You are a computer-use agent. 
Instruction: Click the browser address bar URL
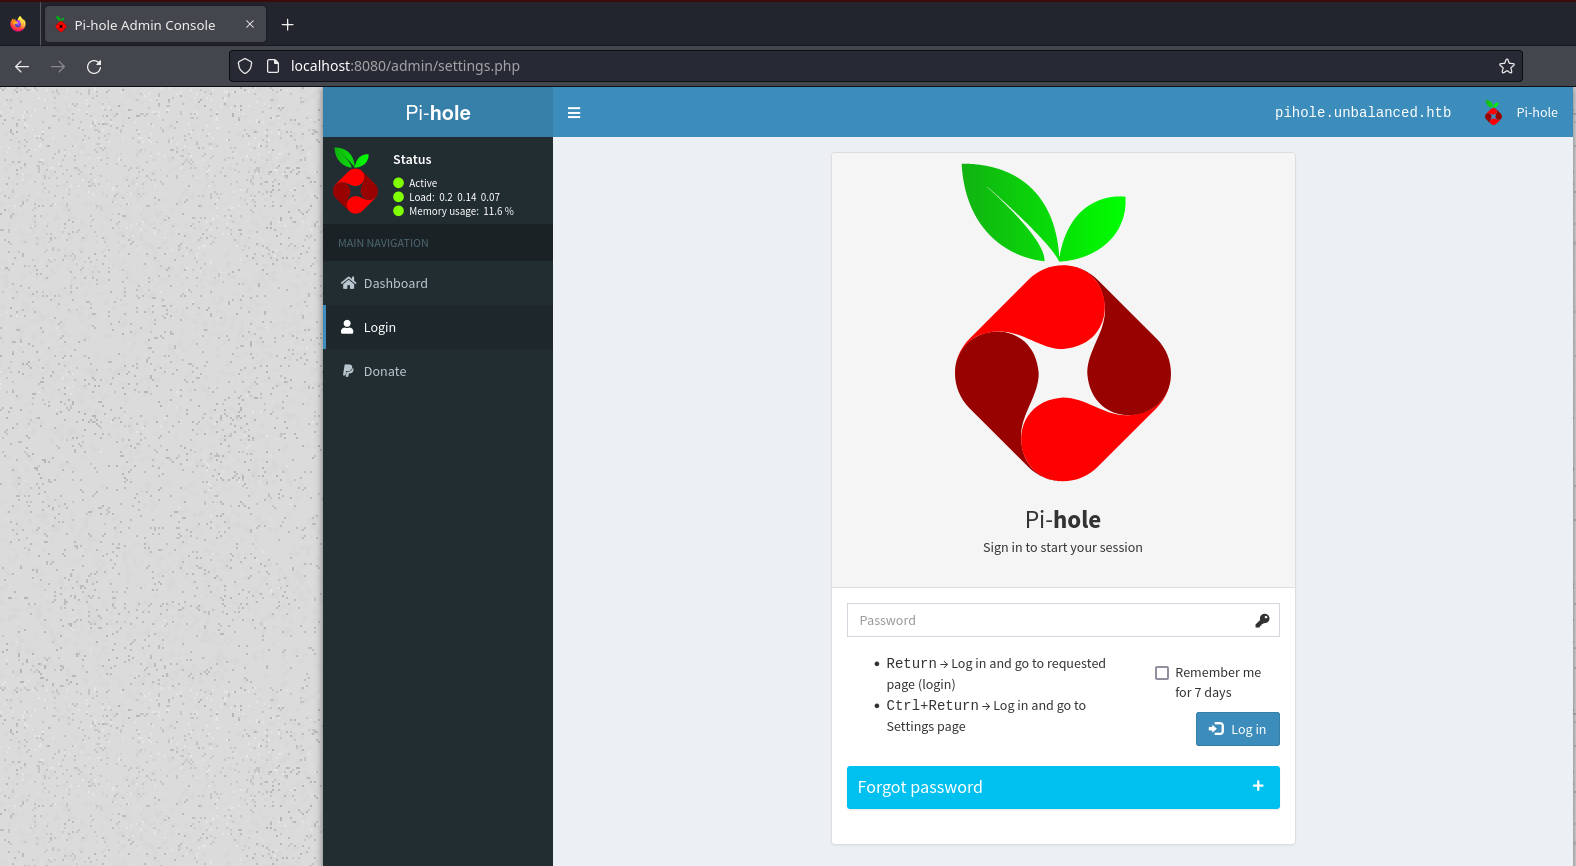coord(405,66)
